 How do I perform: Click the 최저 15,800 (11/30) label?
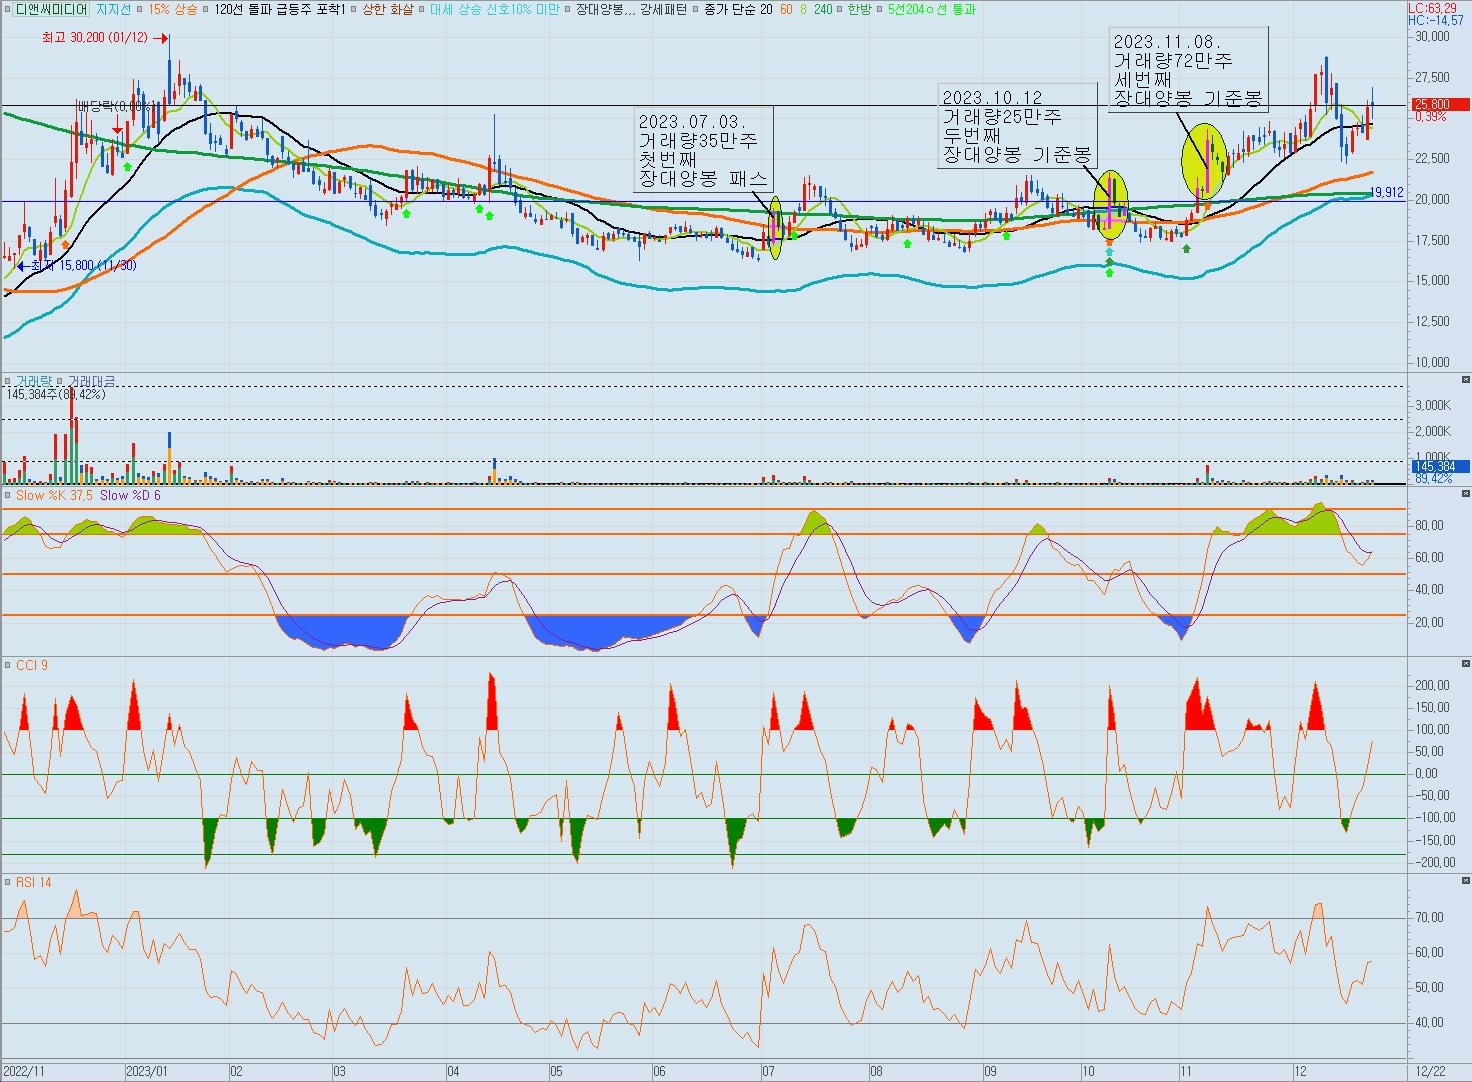(x=84, y=266)
